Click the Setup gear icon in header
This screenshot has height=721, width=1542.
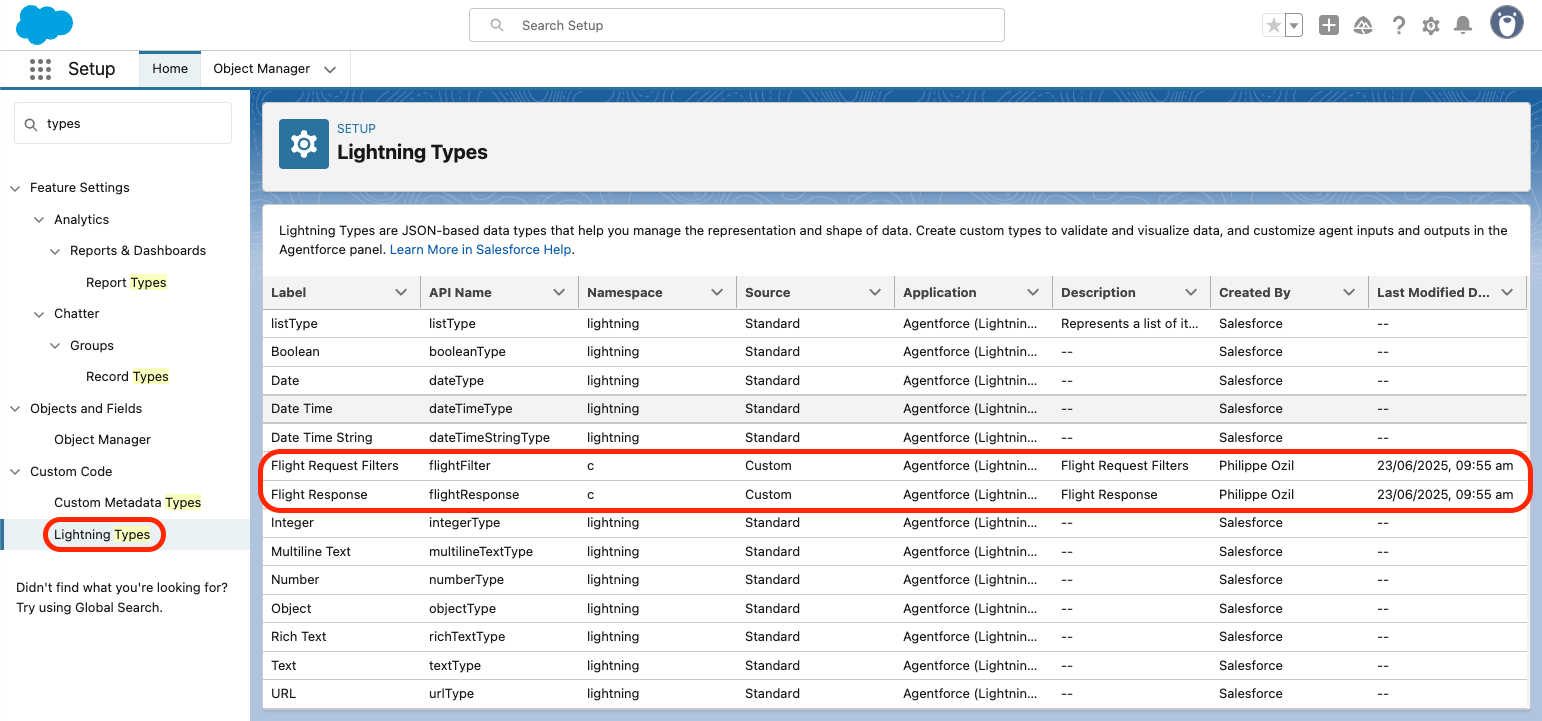[x=1431, y=26]
